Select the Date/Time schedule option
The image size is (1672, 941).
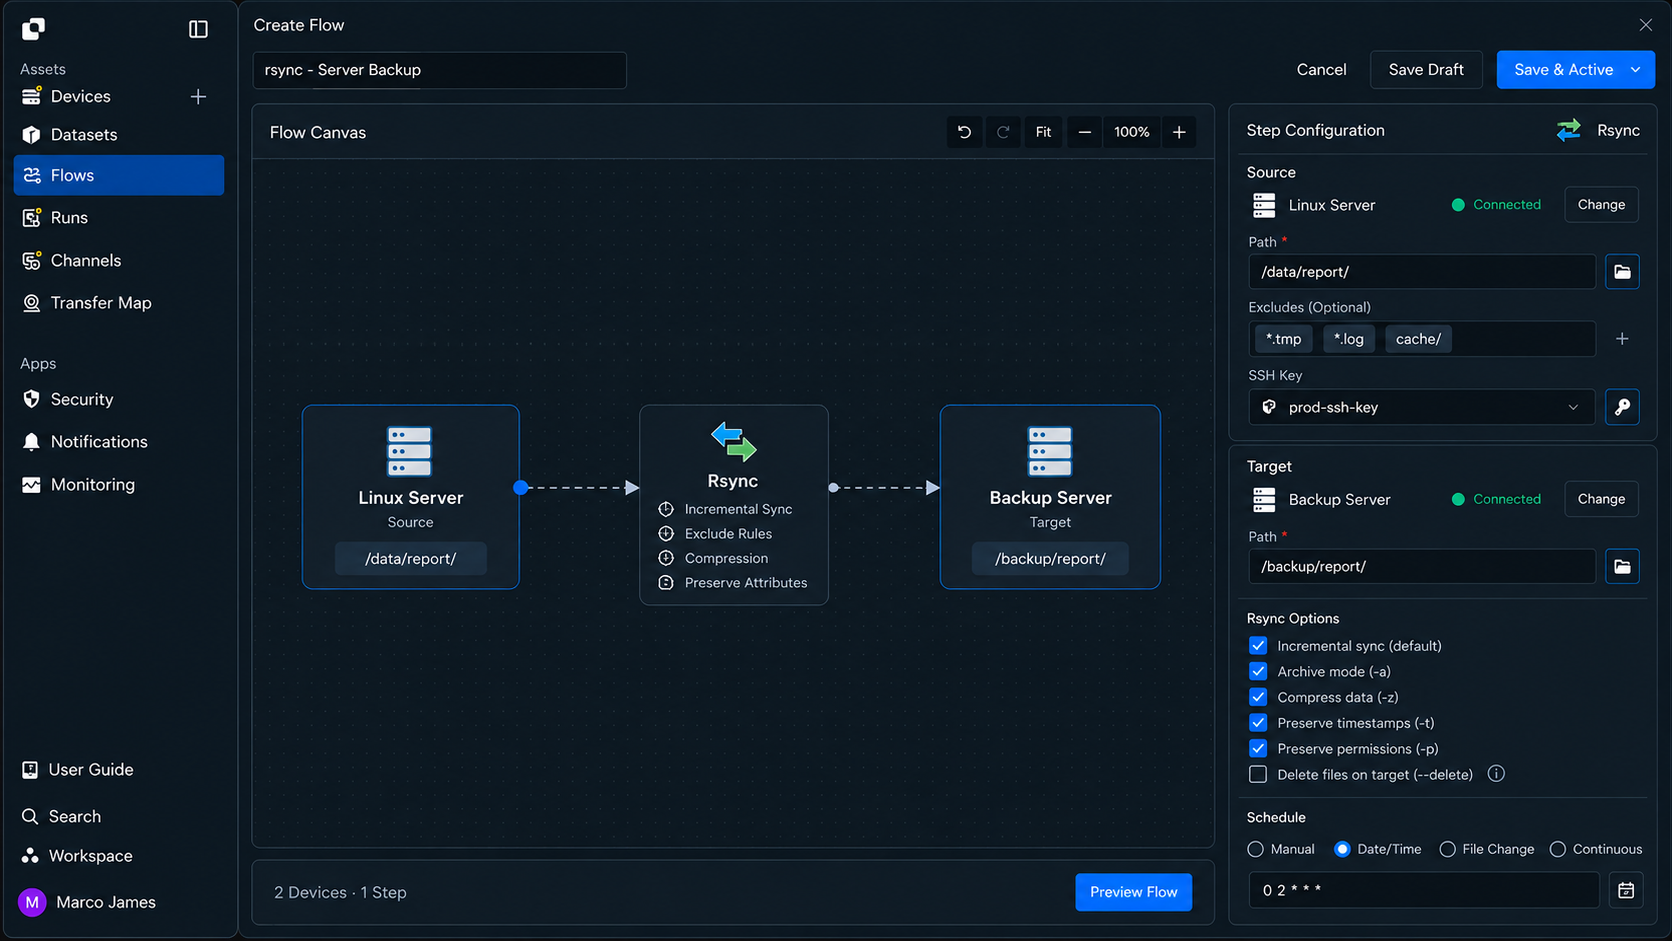pos(1342,849)
